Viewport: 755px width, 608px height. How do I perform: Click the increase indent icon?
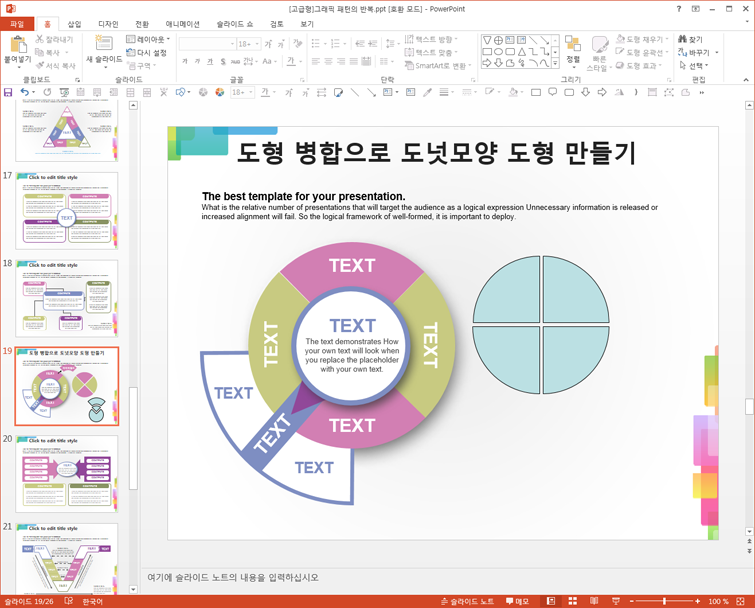coord(373,44)
